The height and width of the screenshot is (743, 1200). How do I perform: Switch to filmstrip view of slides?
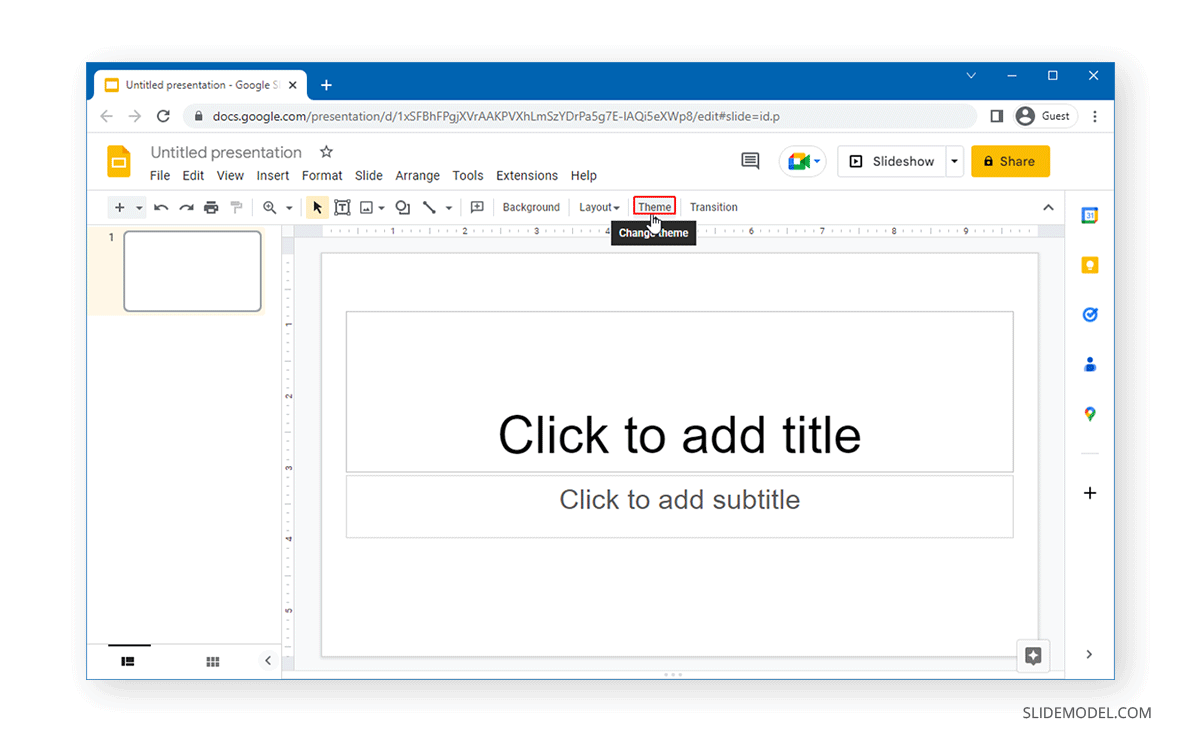pyautogui.click(x=128, y=661)
